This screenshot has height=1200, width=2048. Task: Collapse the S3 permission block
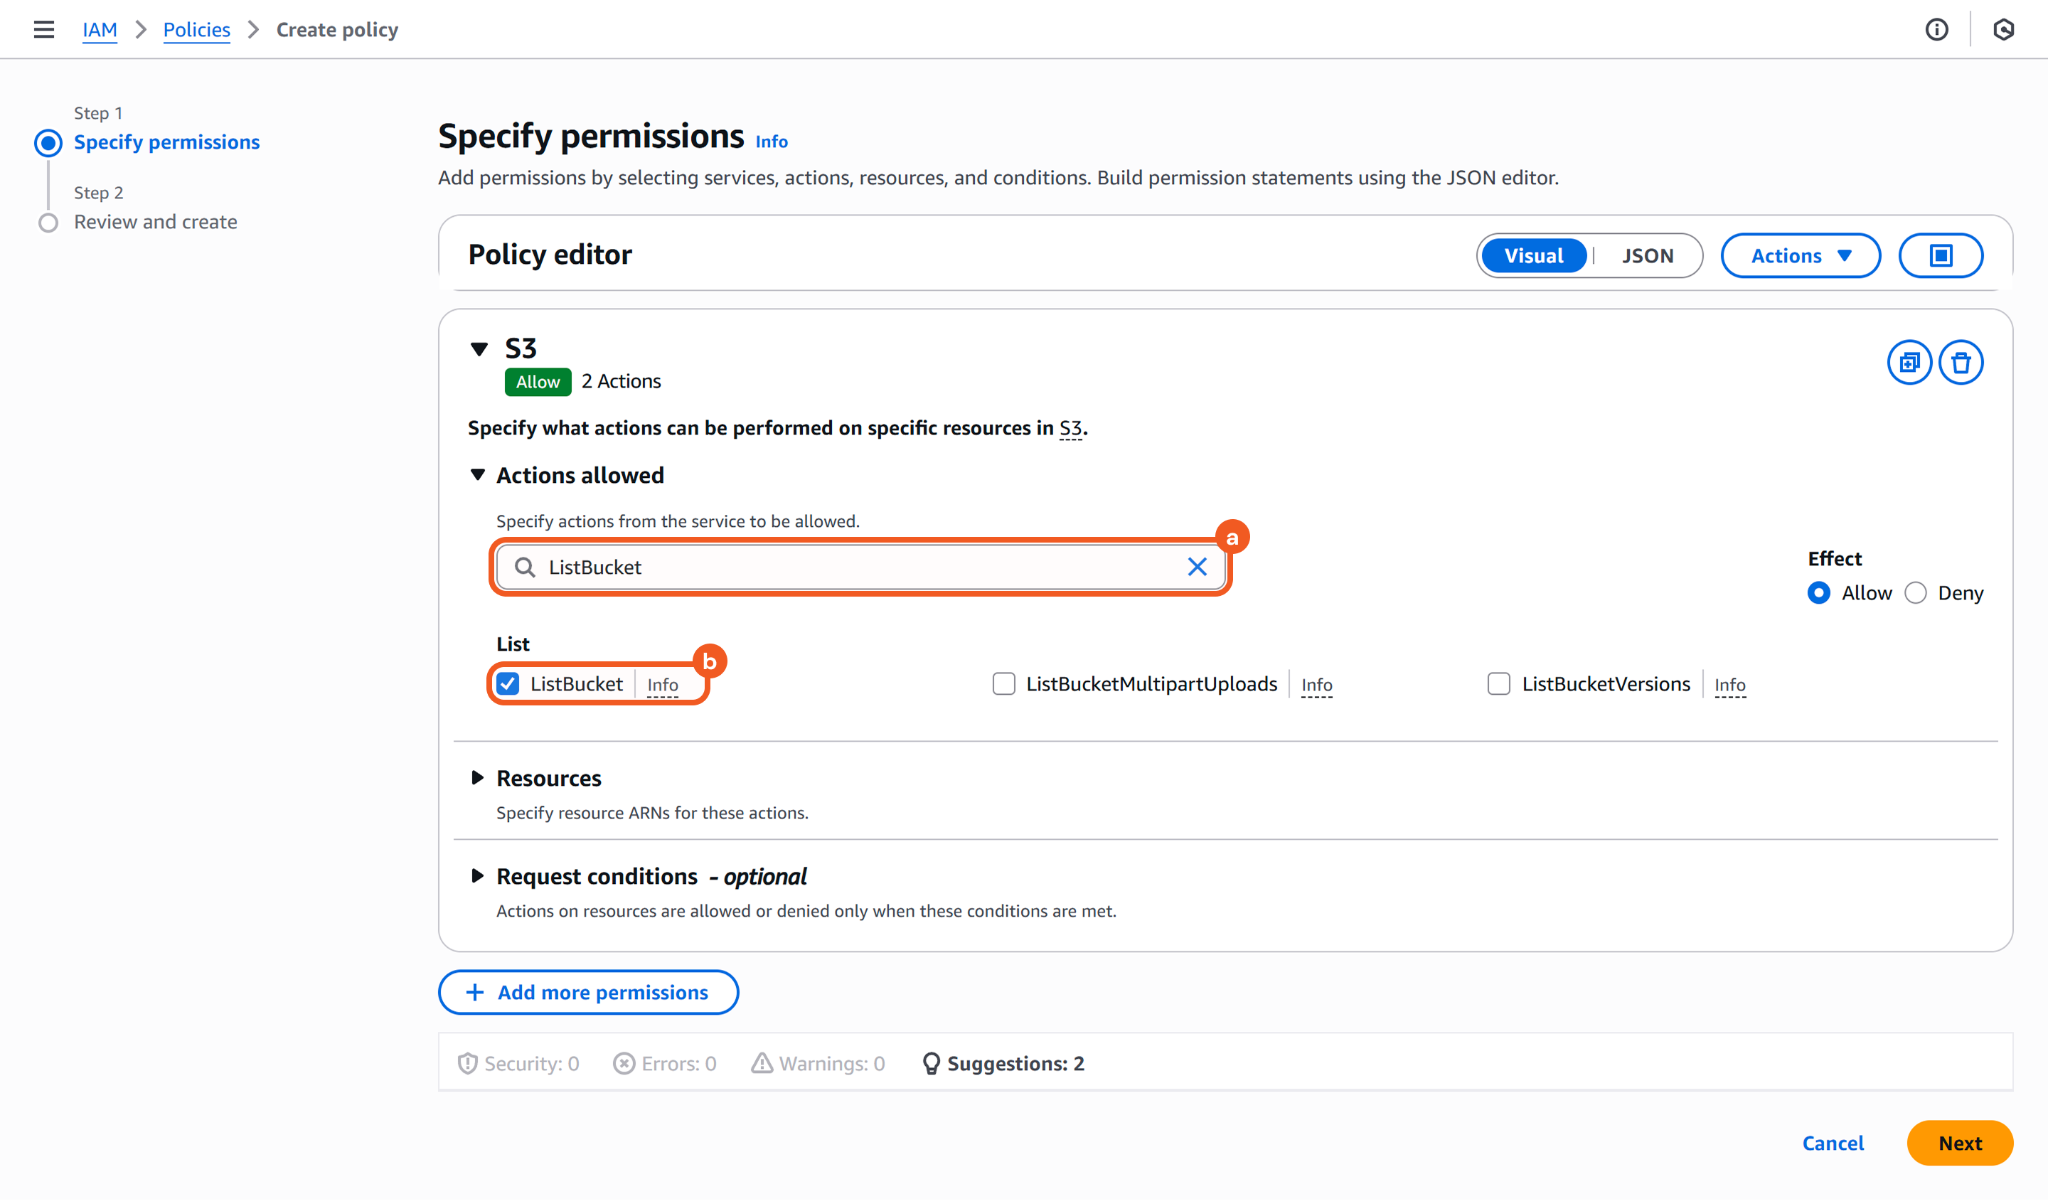coord(480,349)
